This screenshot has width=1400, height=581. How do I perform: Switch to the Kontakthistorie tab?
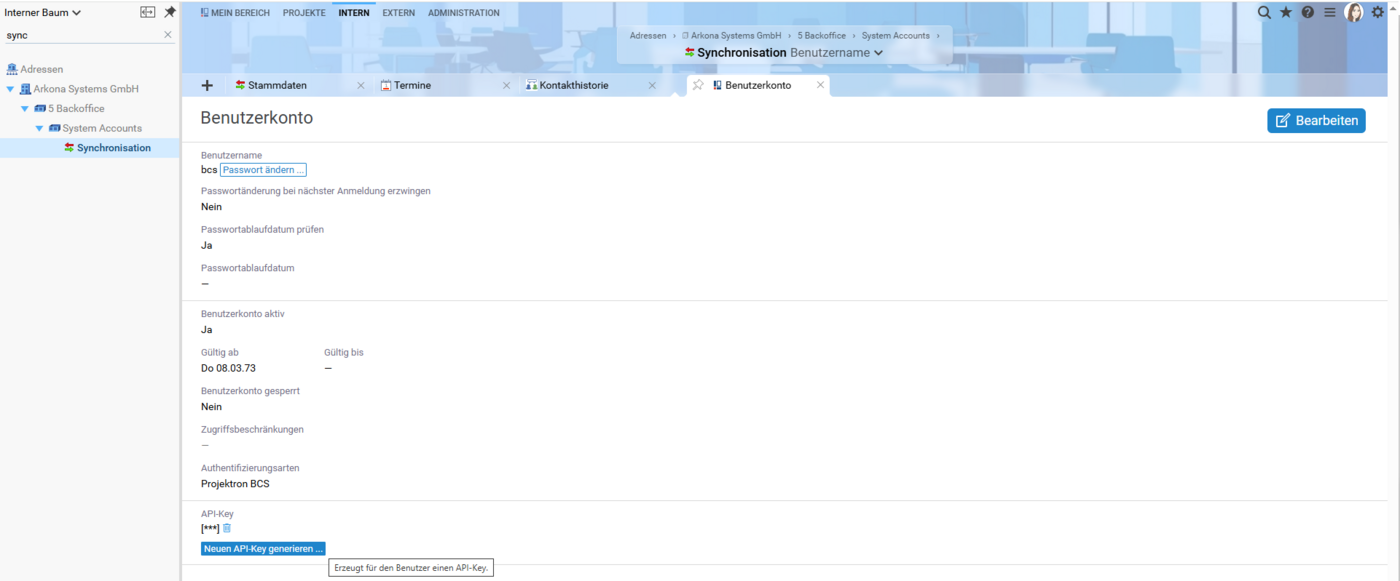click(573, 86)
